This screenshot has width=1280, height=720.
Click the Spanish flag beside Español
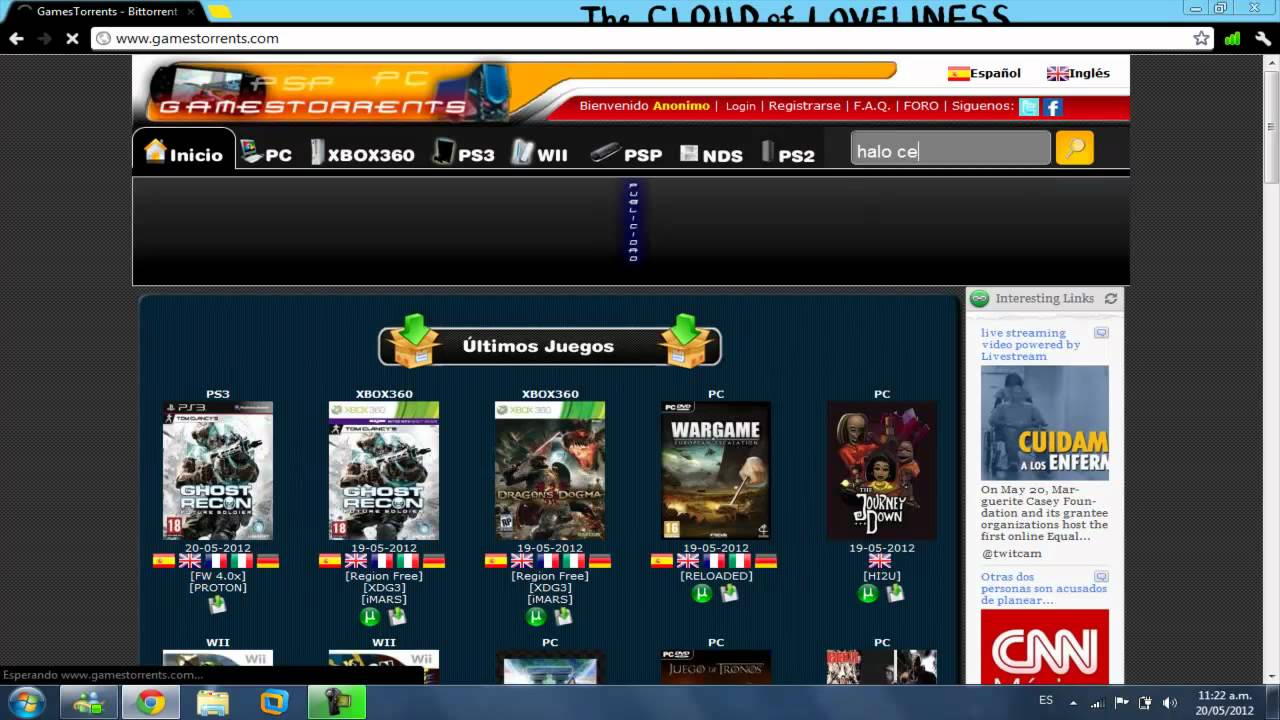tap(958, 73)
